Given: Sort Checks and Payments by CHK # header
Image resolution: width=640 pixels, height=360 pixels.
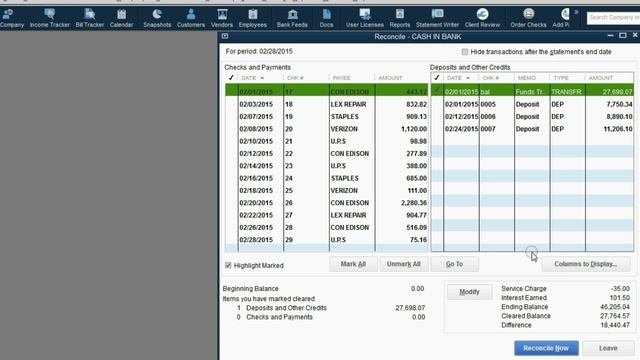Looking at the screenshot, I should pos(306,78).
